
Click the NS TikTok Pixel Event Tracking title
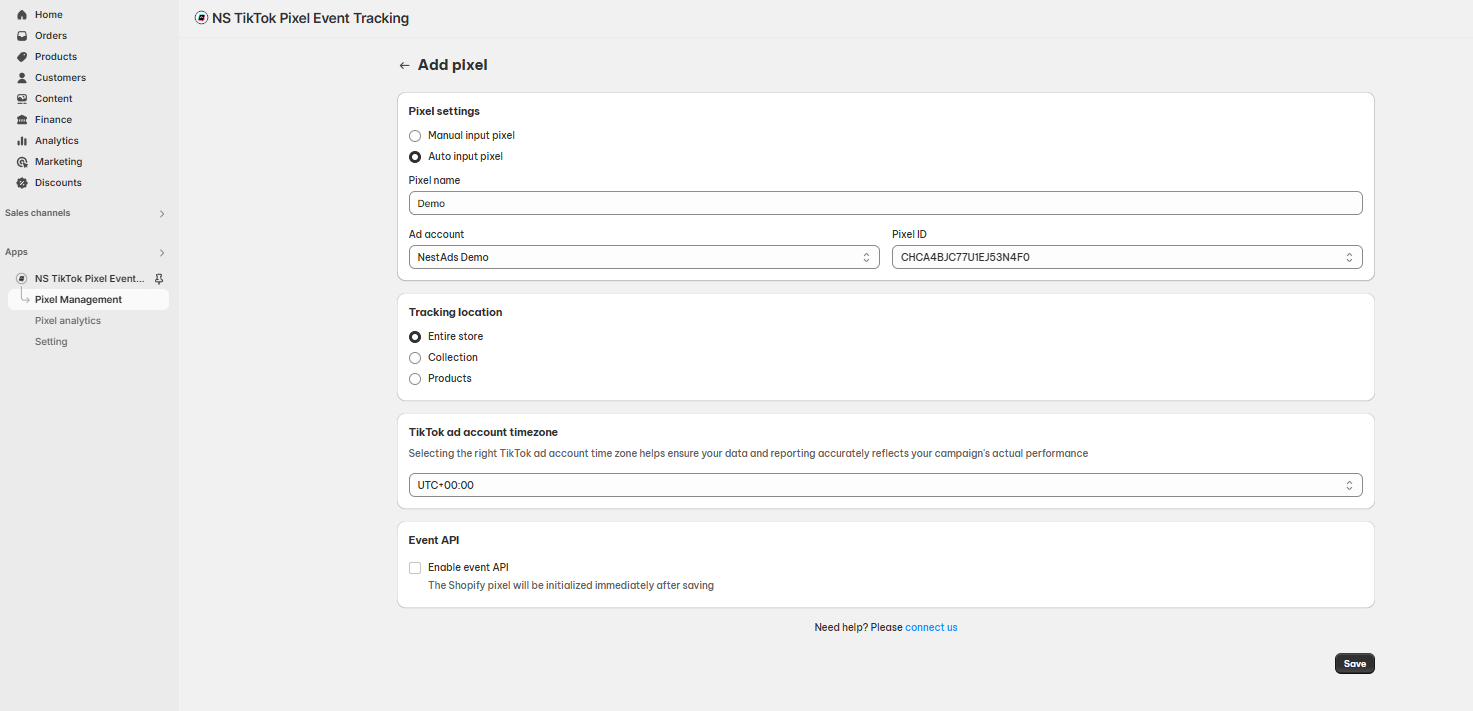pyautogui.click(x=310, y=18)
